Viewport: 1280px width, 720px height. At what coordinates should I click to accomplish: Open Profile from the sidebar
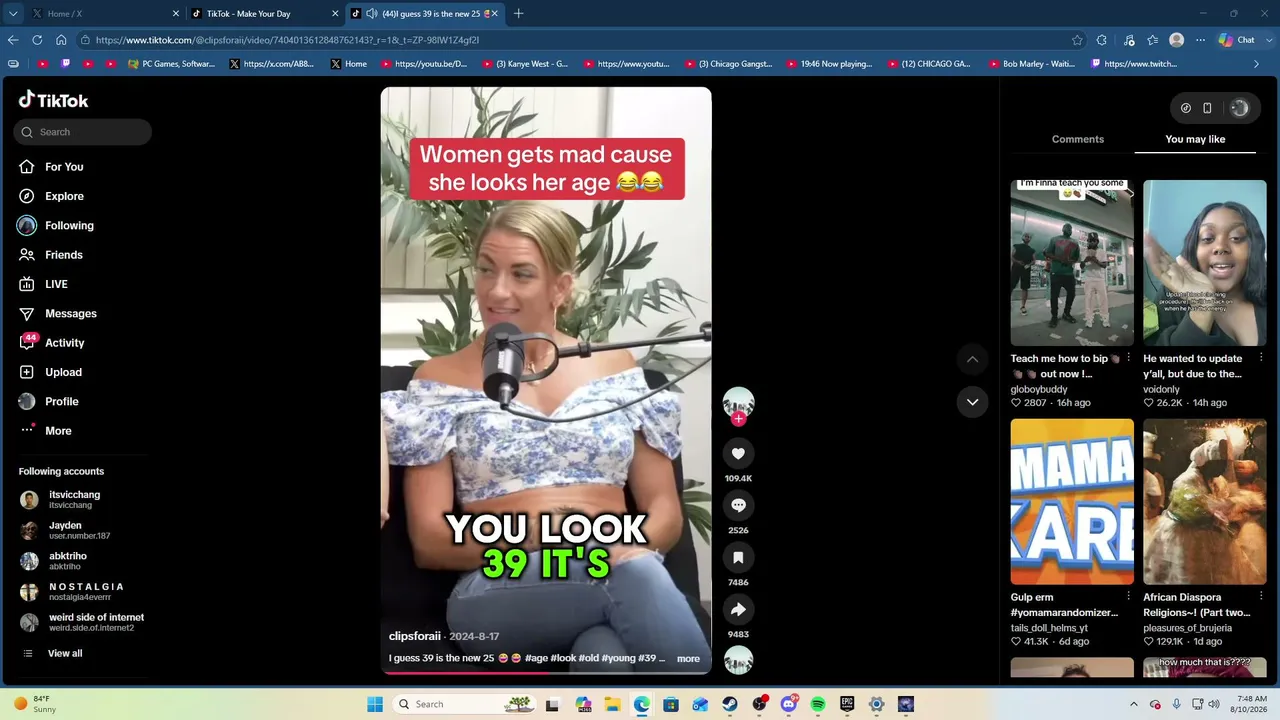coord(50,401)
